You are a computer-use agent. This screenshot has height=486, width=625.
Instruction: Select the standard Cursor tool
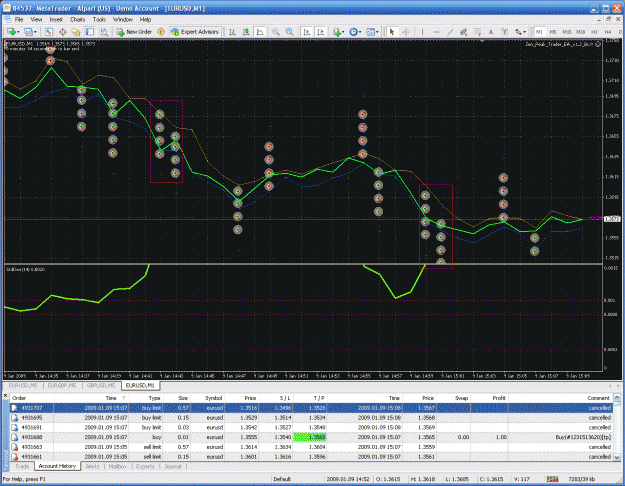click(392, 32)
